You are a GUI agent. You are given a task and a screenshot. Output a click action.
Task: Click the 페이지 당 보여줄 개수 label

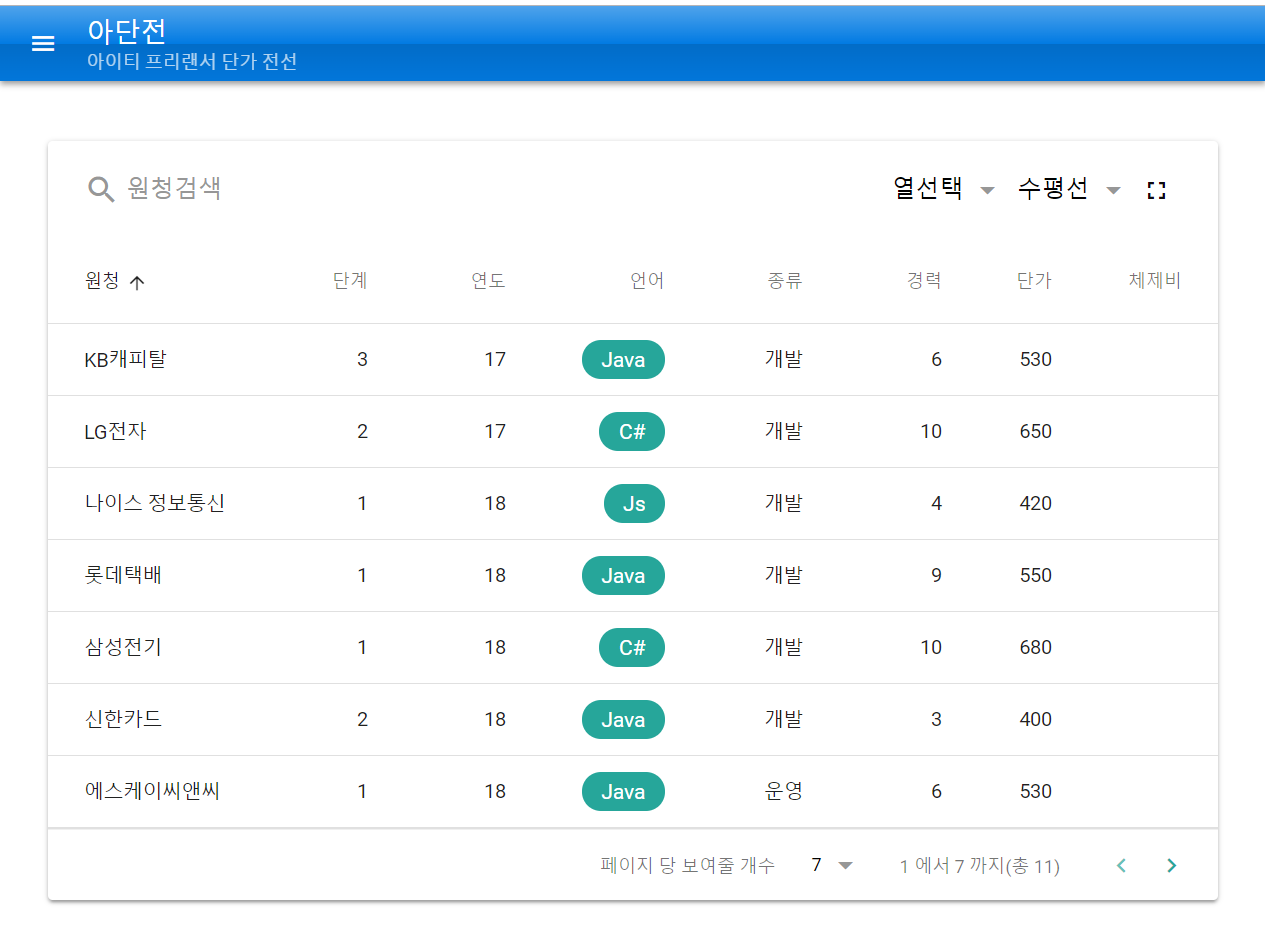pyautogui.click(x=688, y=866)
